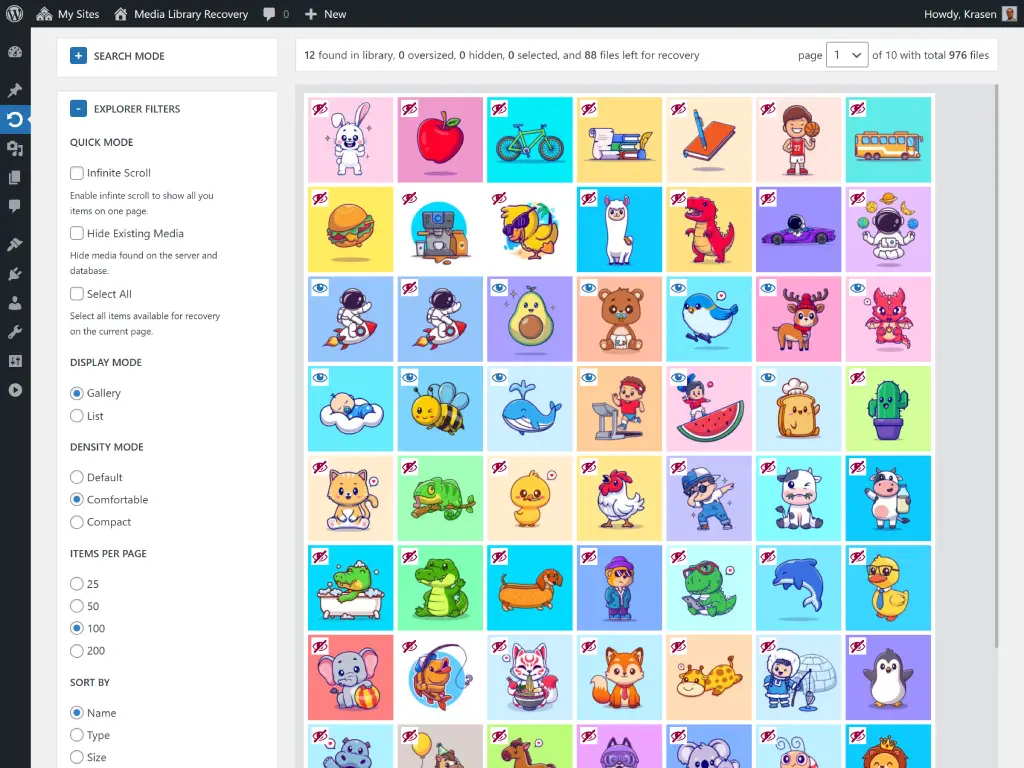Open the page number dropdown

(849, 55)
